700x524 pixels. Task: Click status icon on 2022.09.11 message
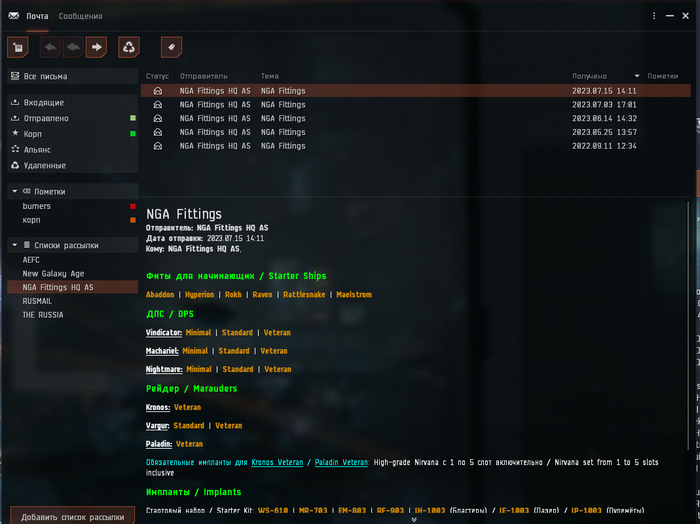(158, 146)
